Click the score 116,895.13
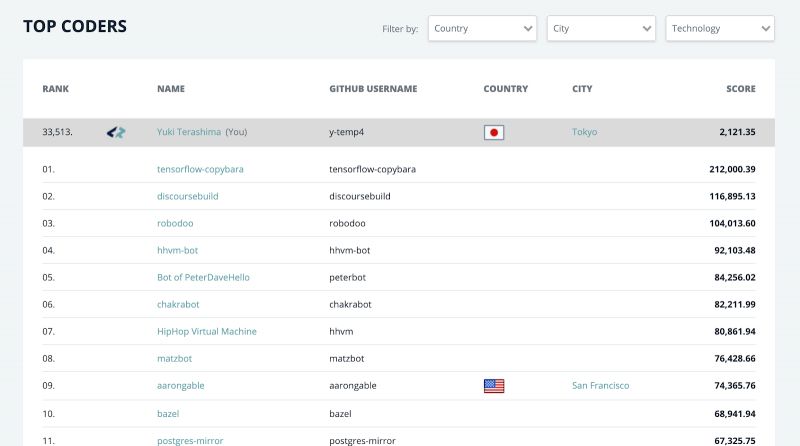Screen dimensions: 800x446 coord(732,196)
